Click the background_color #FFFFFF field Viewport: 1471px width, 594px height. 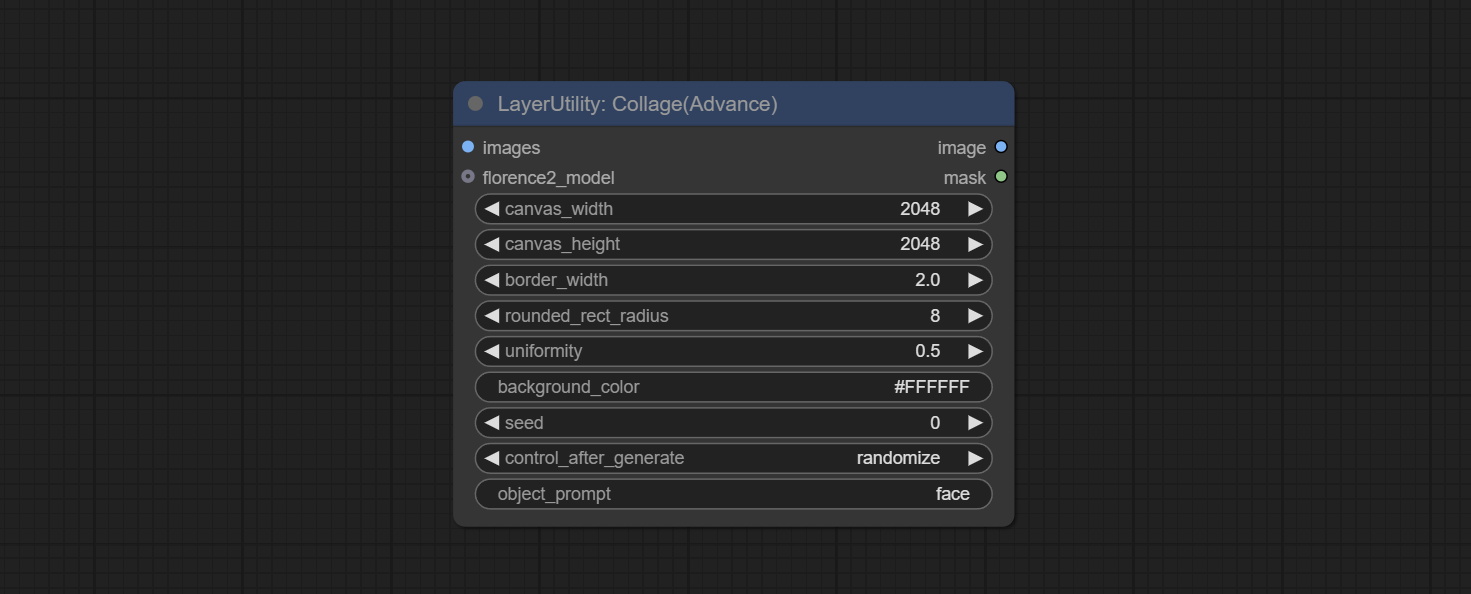click(x=733, y=387)
